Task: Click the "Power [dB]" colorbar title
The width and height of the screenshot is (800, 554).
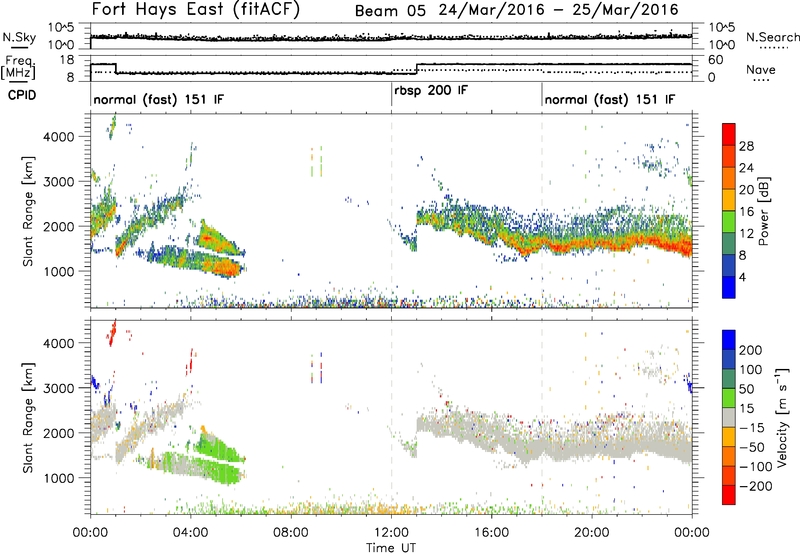Action: [764, 211]
